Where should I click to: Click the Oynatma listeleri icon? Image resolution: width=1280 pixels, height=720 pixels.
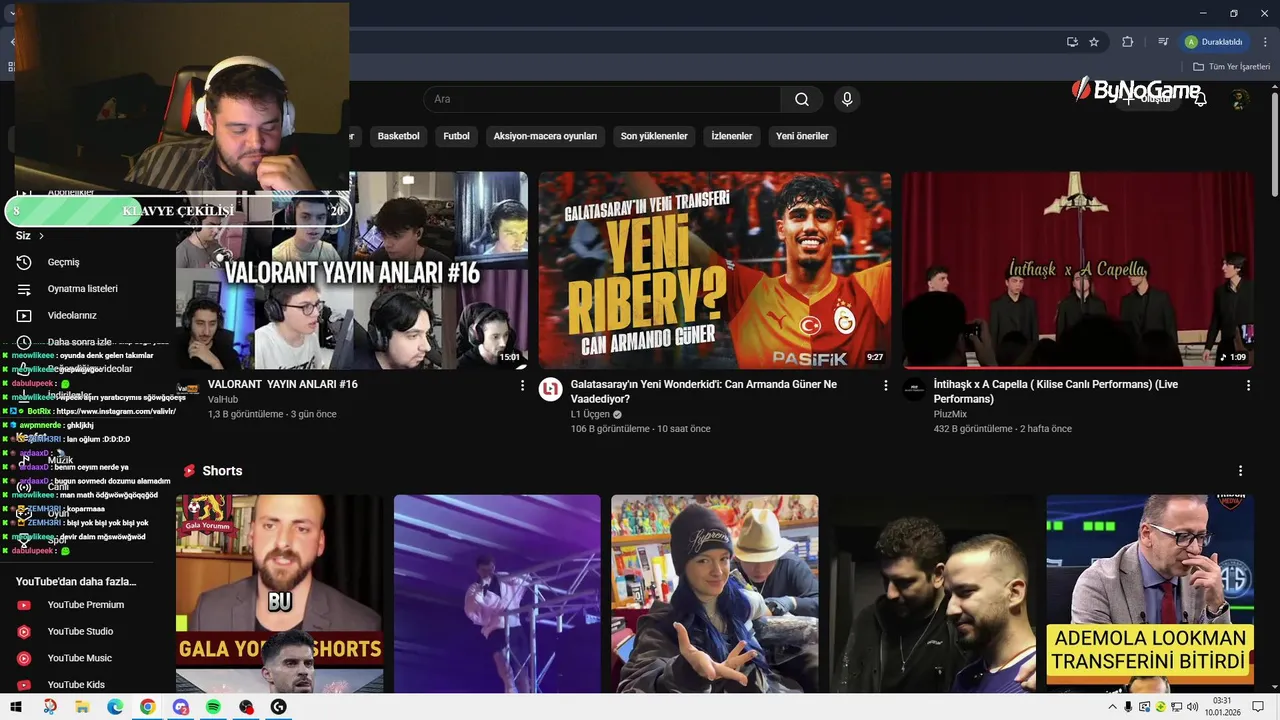click(24, 289)
